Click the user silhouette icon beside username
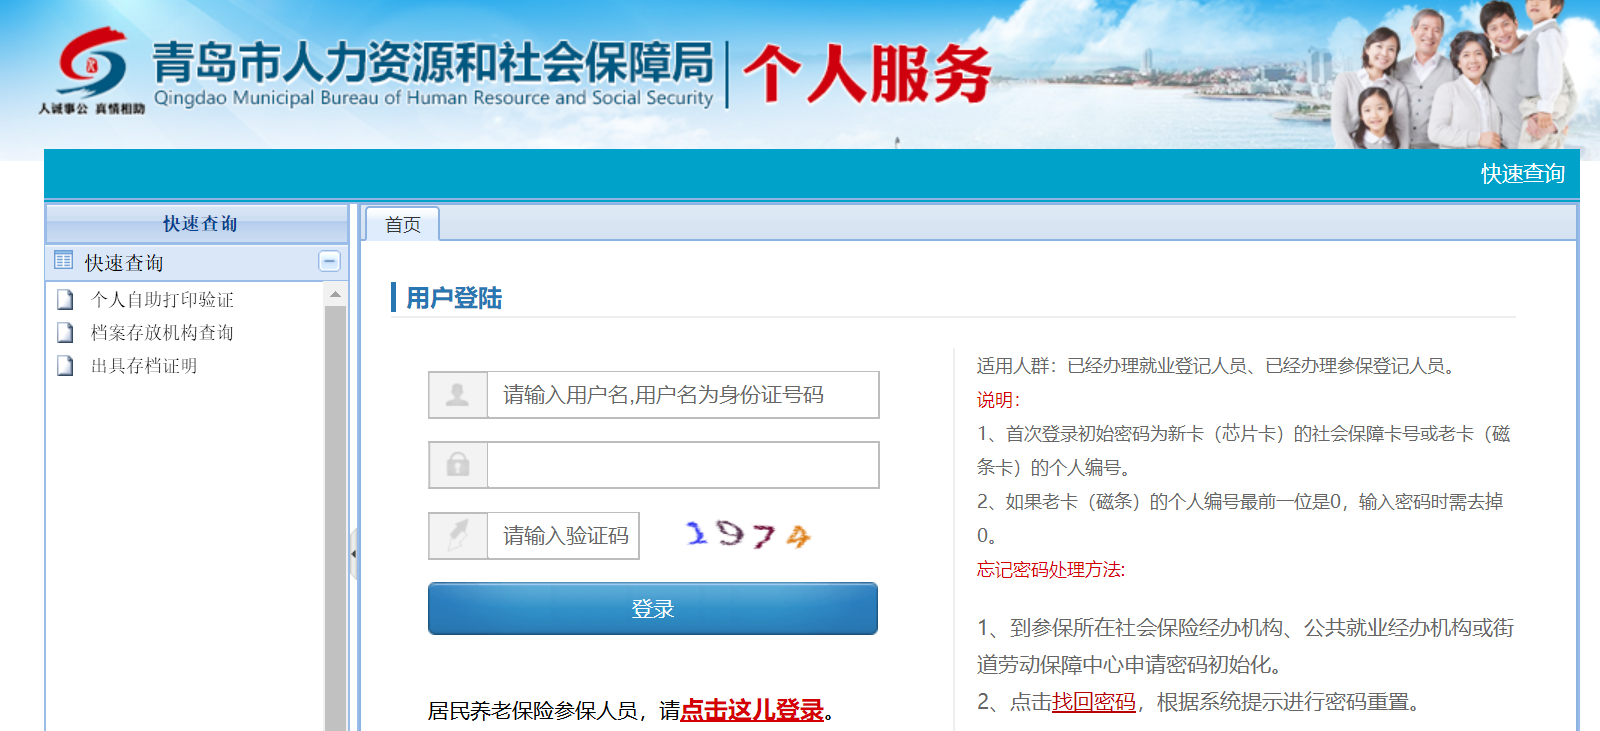 coord(458,395)
